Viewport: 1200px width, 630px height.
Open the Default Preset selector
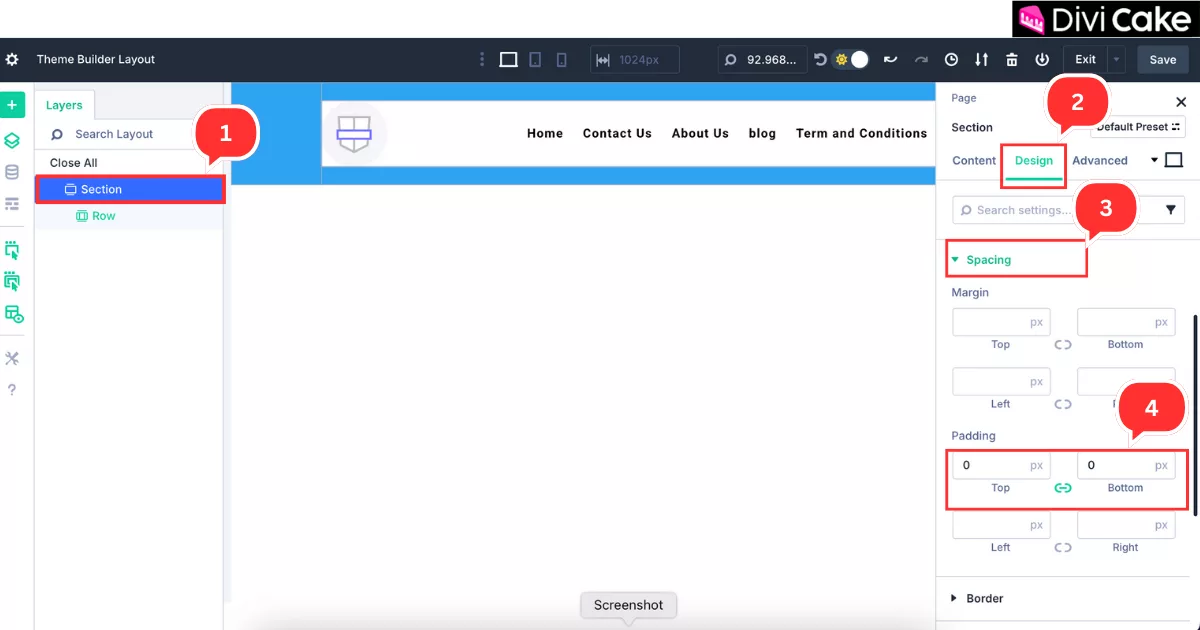coord(1138,127)
